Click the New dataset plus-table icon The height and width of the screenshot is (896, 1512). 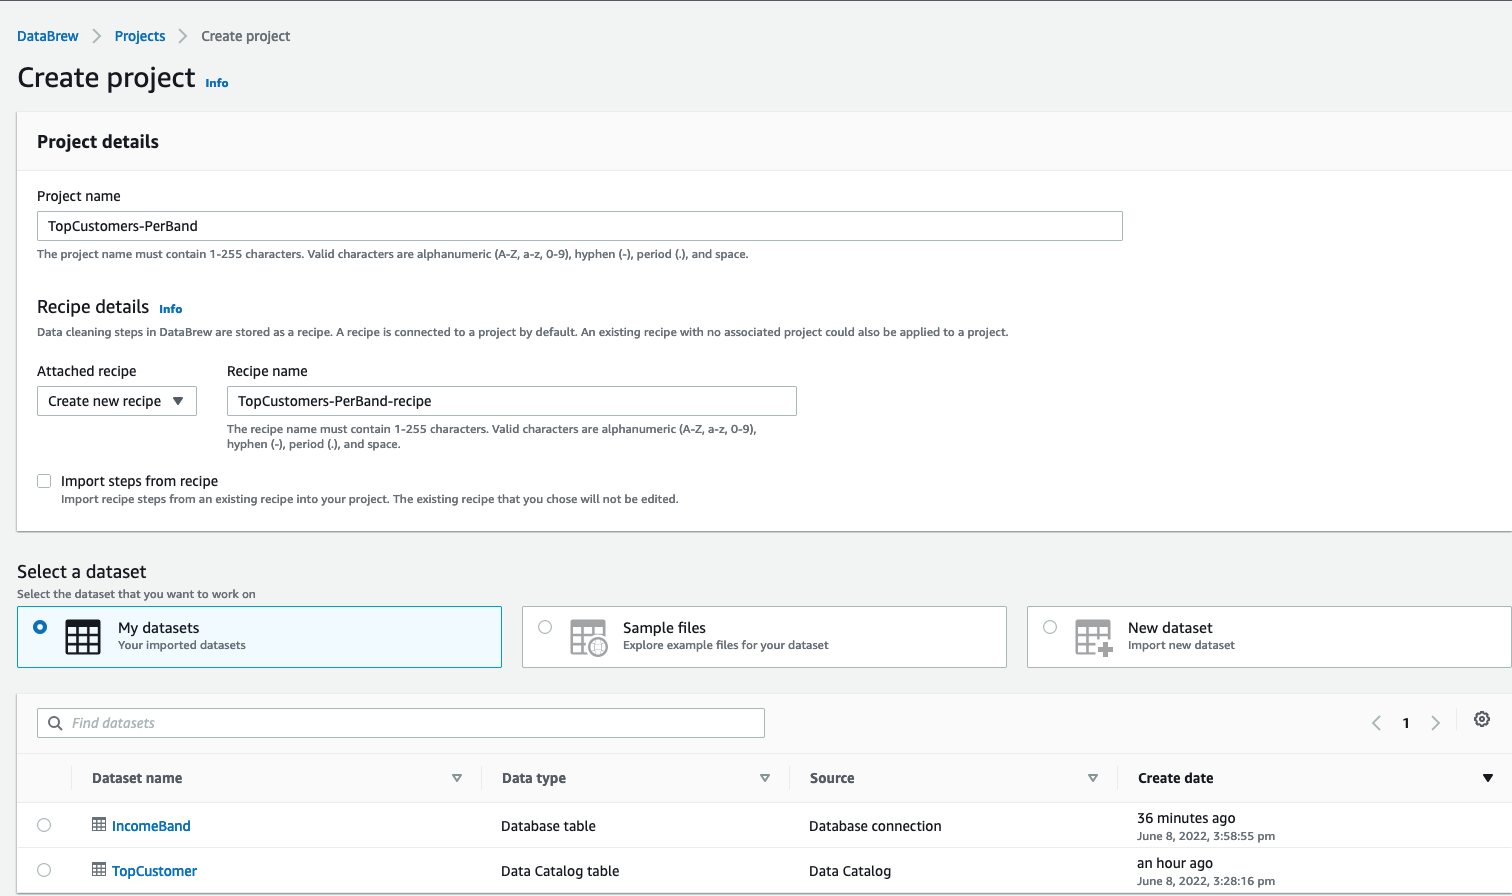pos(1094,637)
